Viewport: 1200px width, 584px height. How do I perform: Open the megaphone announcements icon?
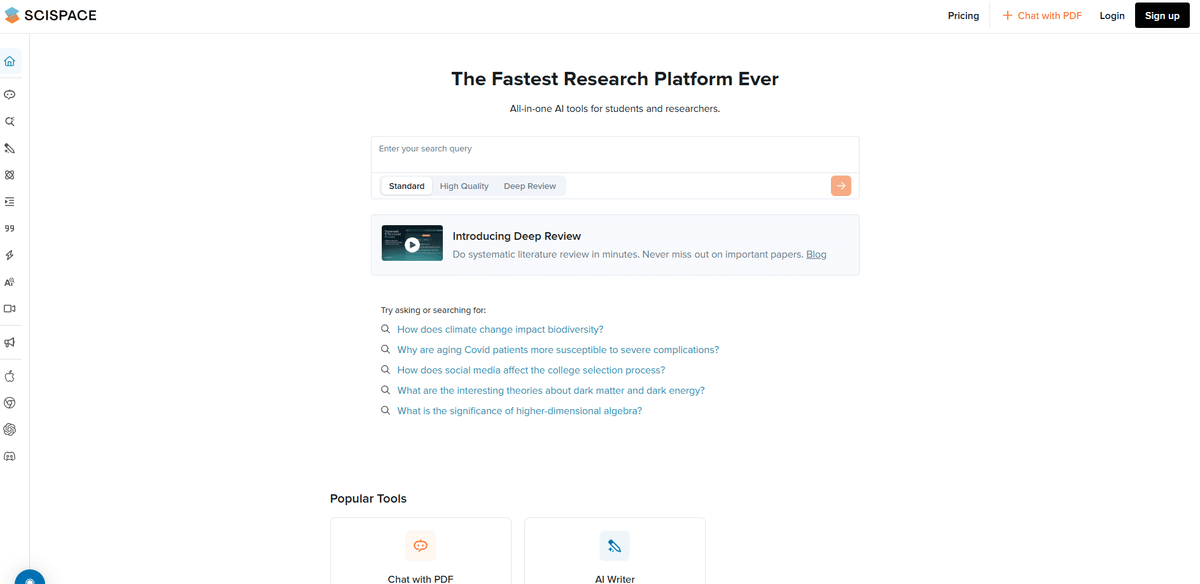point(10,343)
